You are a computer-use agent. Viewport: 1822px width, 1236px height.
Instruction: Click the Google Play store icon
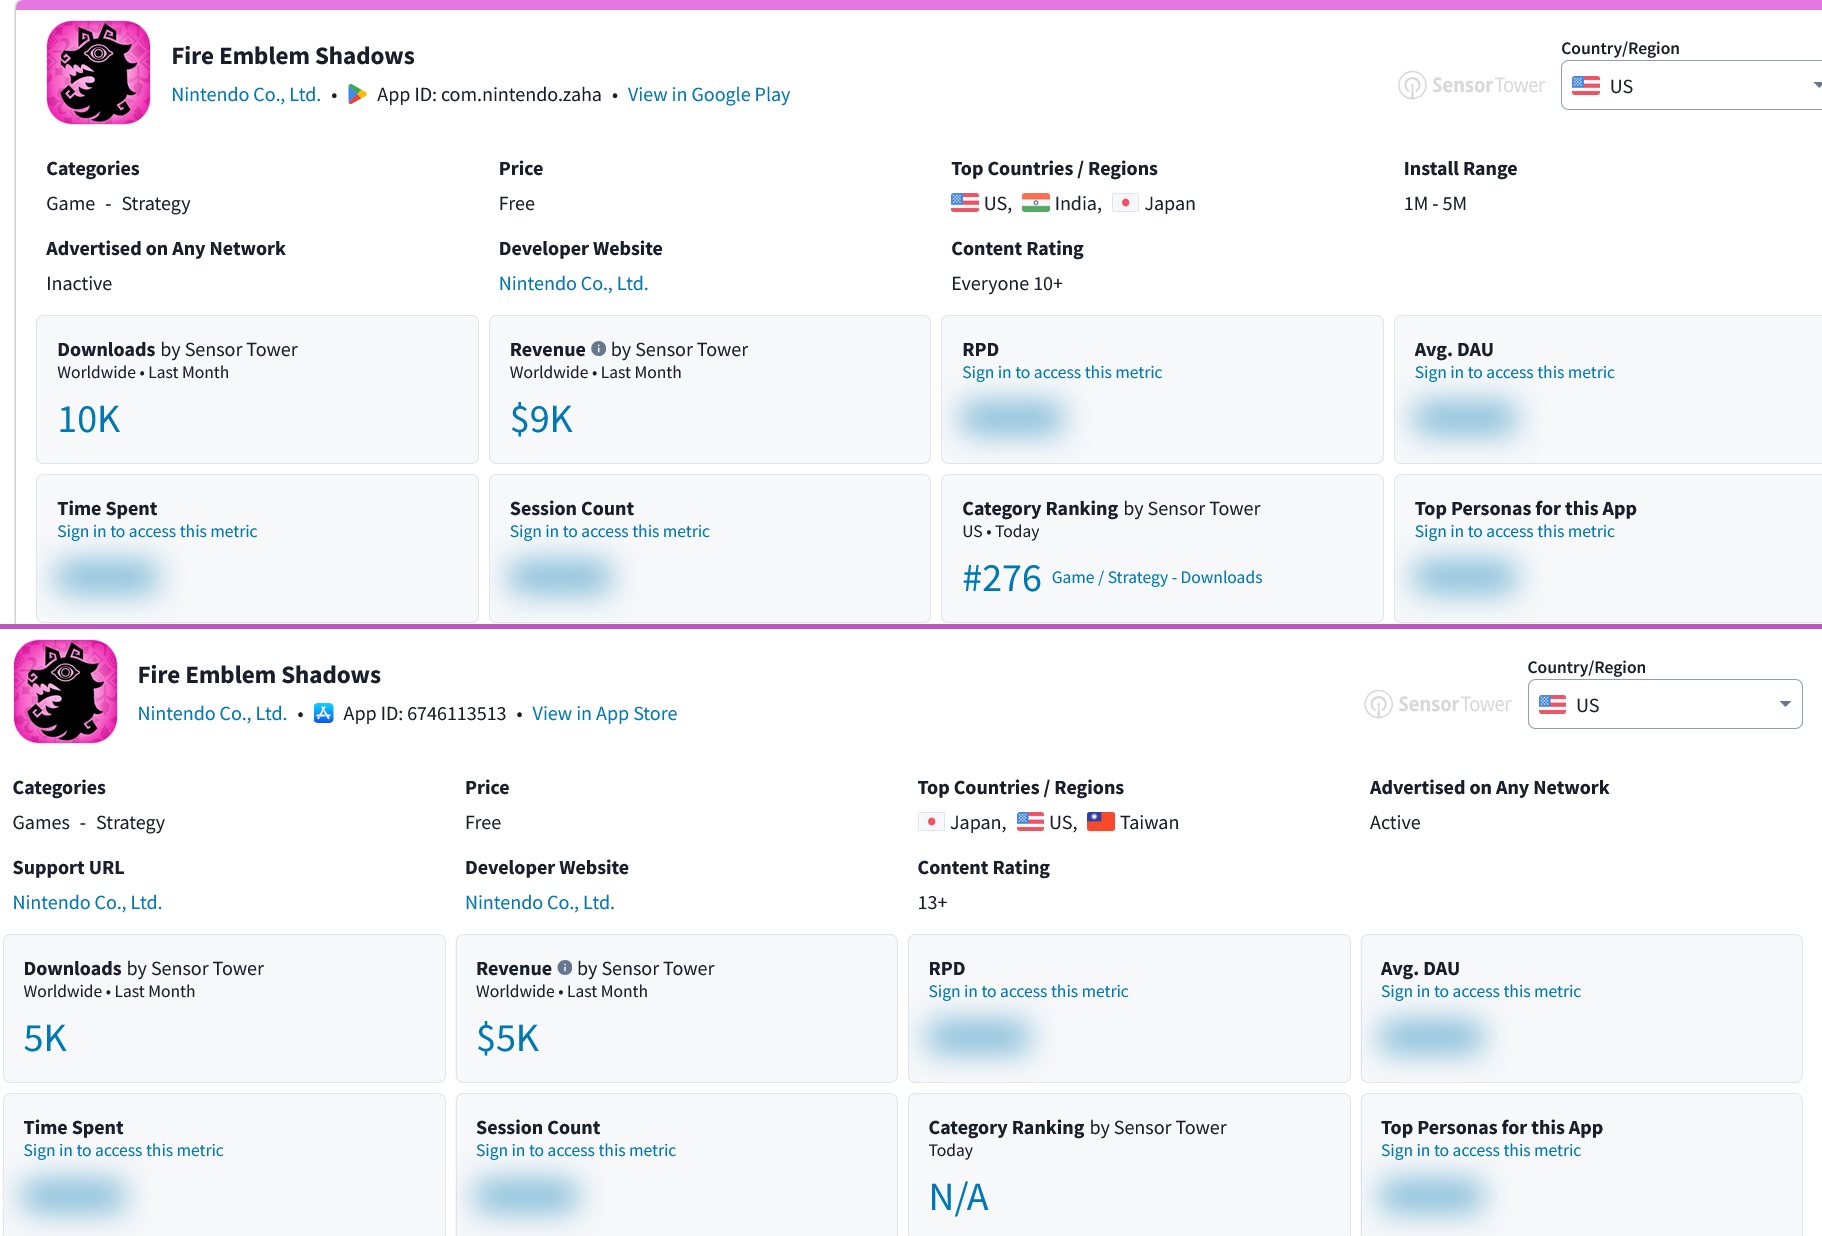pos(357,94)
